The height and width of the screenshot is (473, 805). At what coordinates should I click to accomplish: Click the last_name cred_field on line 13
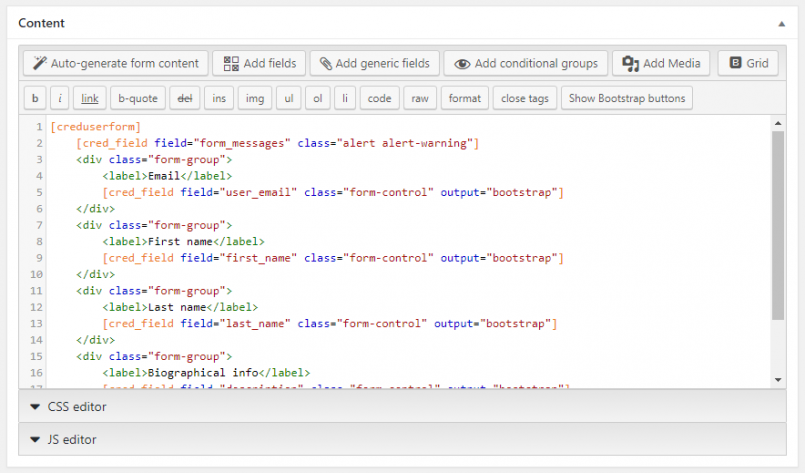pyautogui.click(x=330, y=324)
